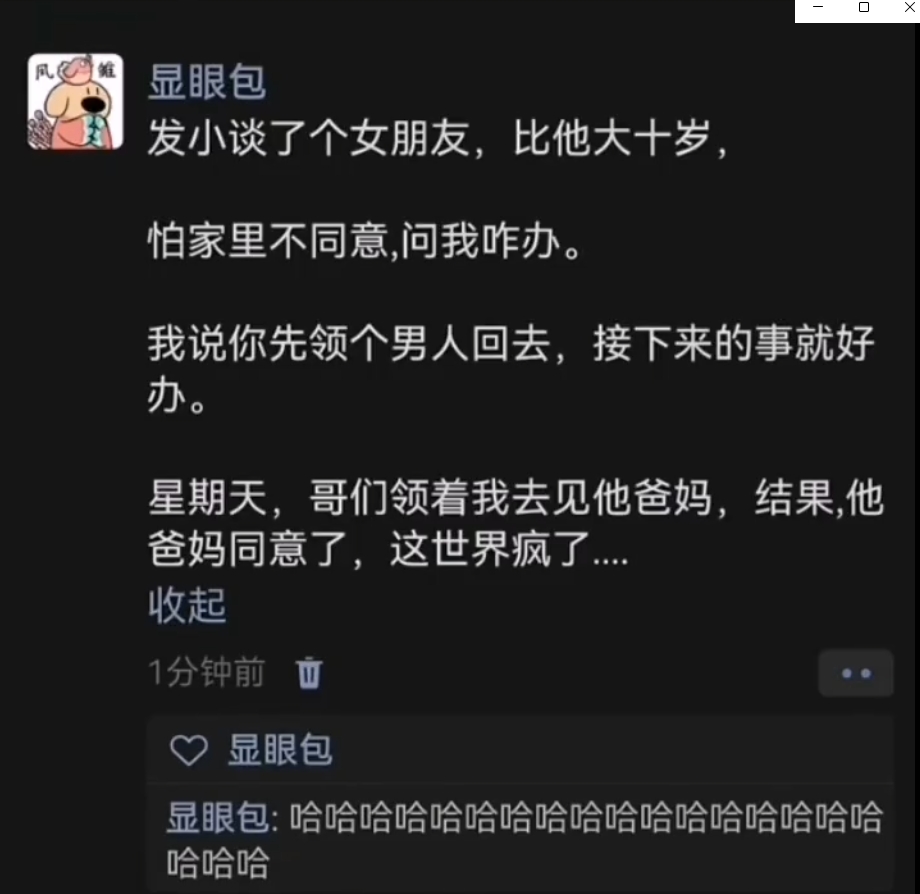Maximize the window

pos(864,7)
